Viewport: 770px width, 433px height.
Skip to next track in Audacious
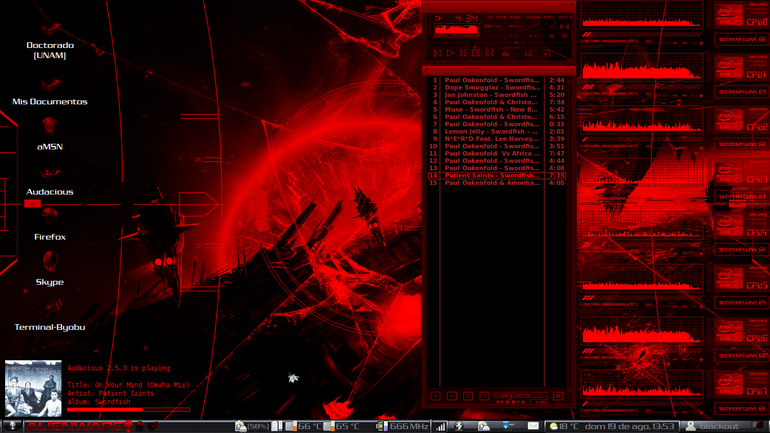(x=489, y=53)
